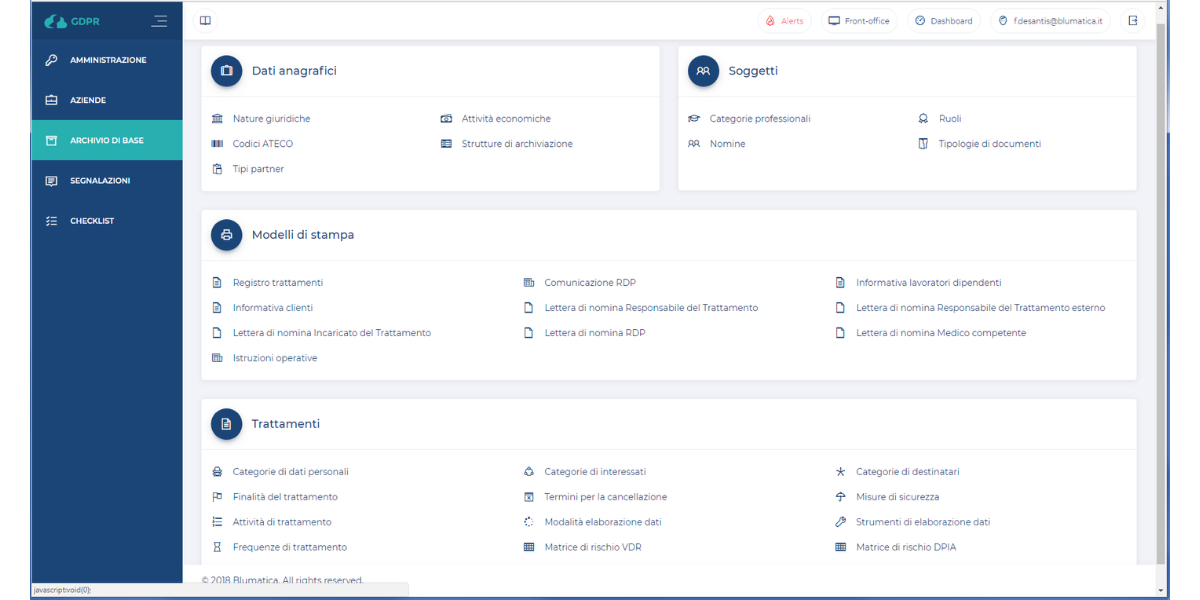
Task: Open the Aziende sidebar section
Action: [88, 100]
